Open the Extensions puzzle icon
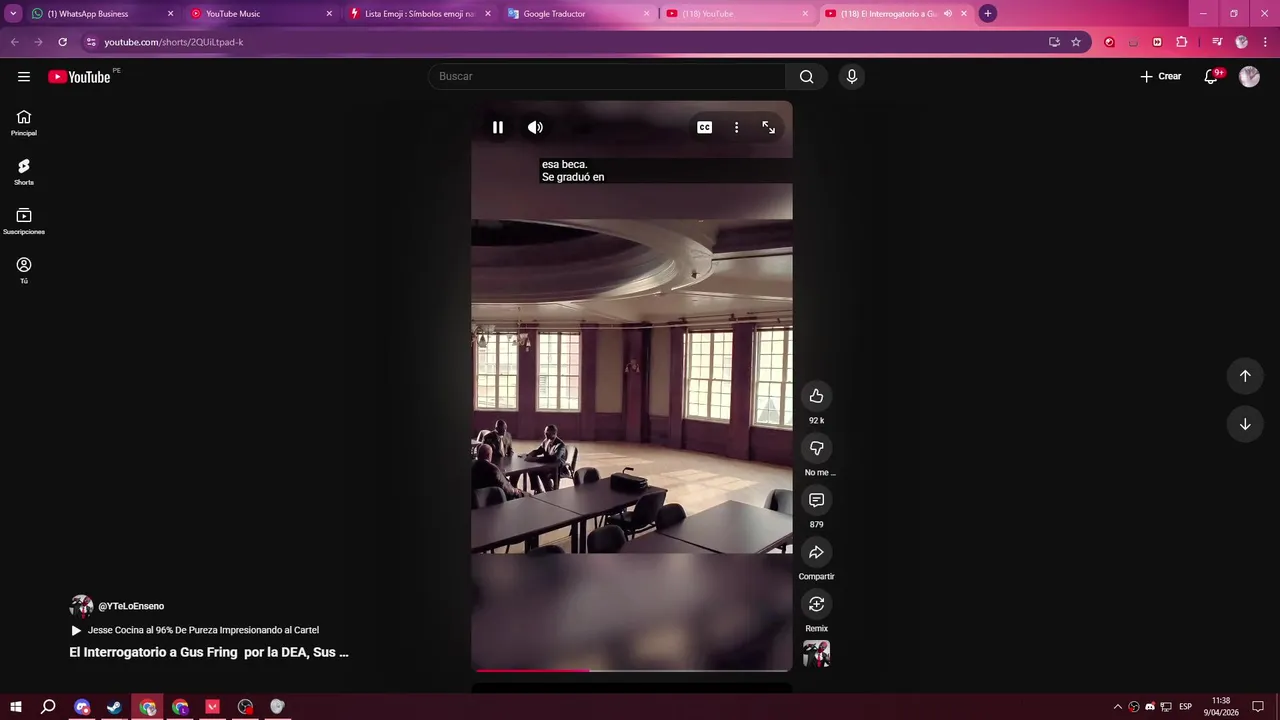1280x720 pixels. pyautogui.click(x=1182, y=42)
